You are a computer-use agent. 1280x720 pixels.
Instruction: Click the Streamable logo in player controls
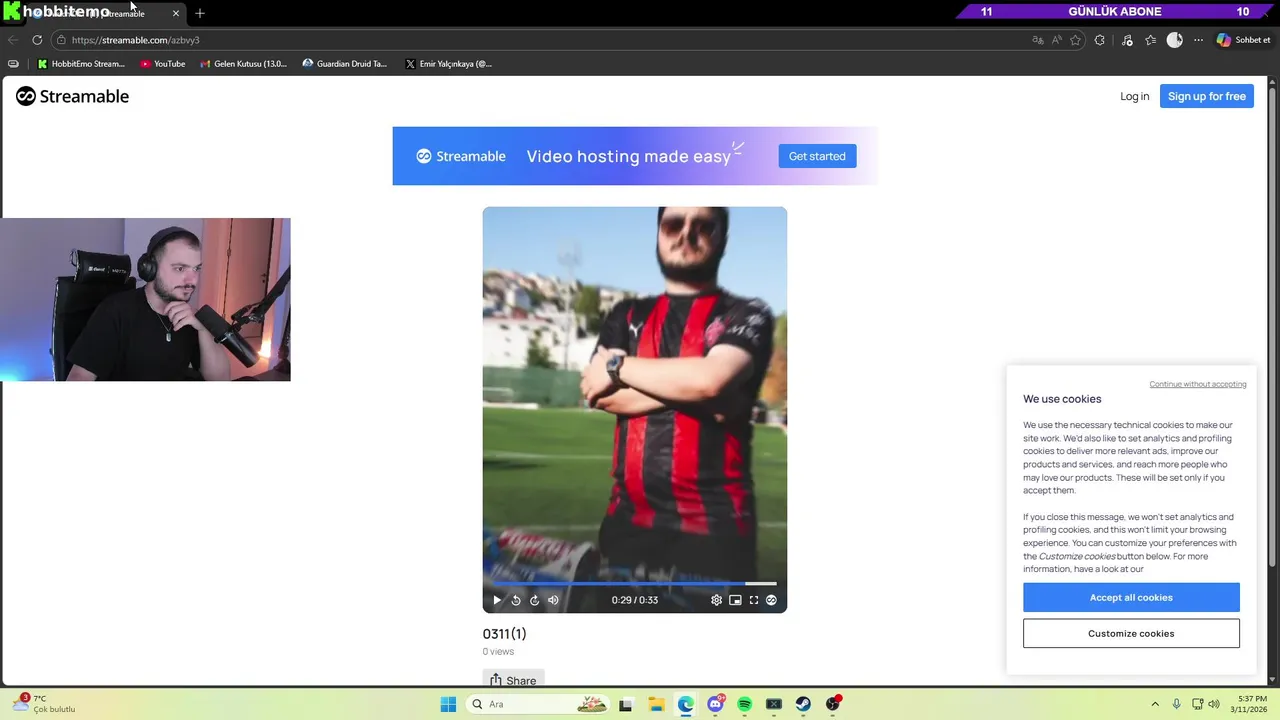771,600
